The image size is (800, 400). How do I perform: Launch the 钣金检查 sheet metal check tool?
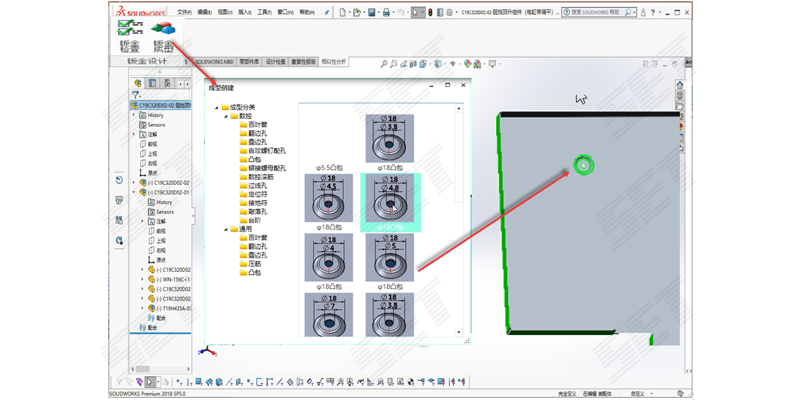coord(130,36)
